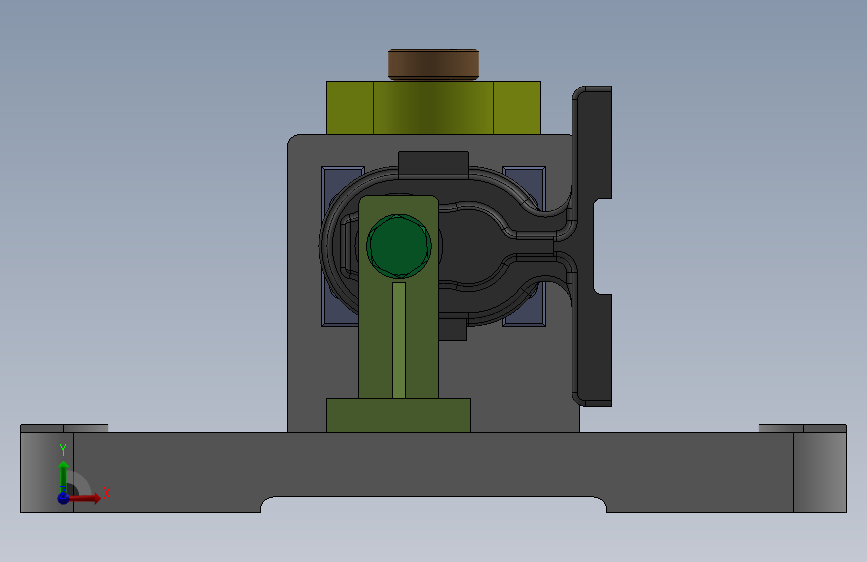Select the dark vertical plate on the right side
The width and height of the screenshot is (867, 562).
593,246
